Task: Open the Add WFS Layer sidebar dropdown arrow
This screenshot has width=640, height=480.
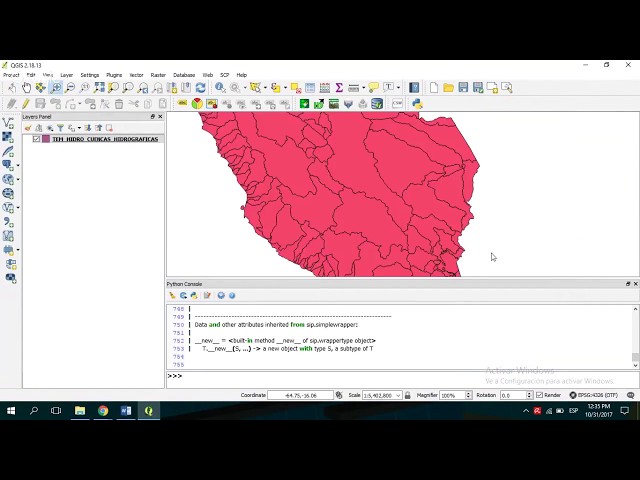Action: pos(18,208)
